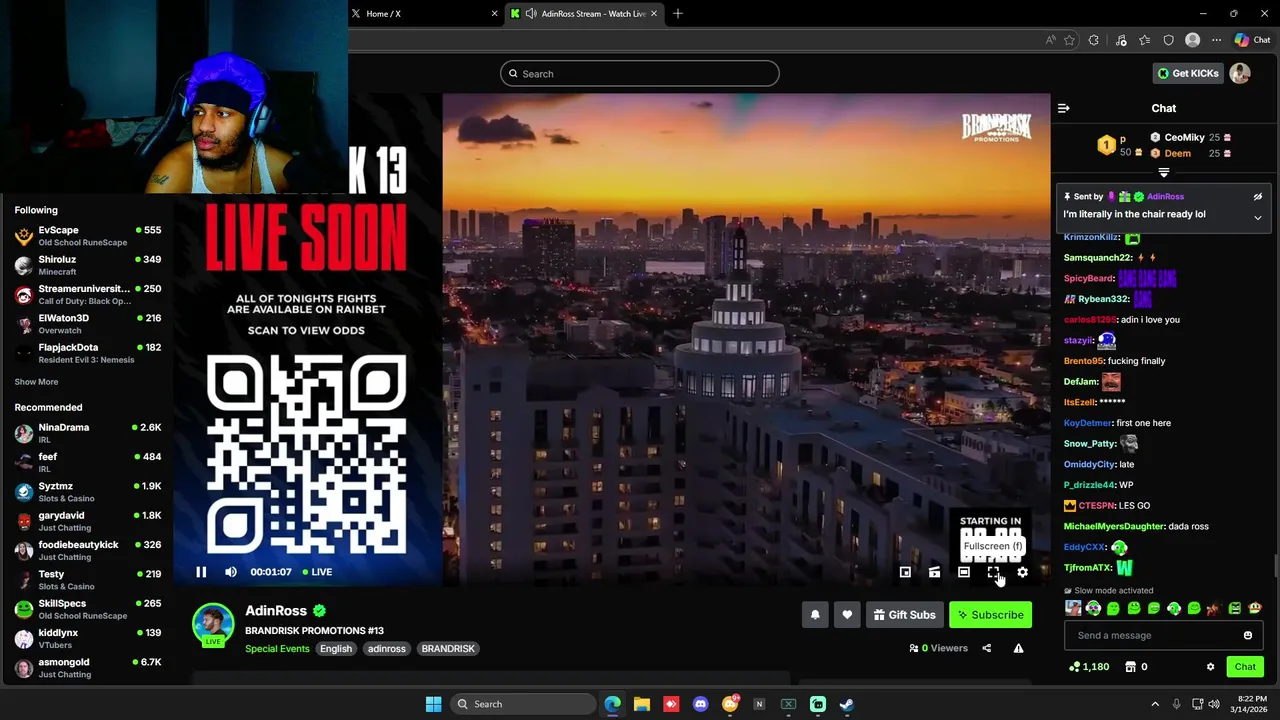Image resolution: width=1280 pixels, height=720 pixels.
Task: Open Steam from the taskbar
Action: click(846, 704)
